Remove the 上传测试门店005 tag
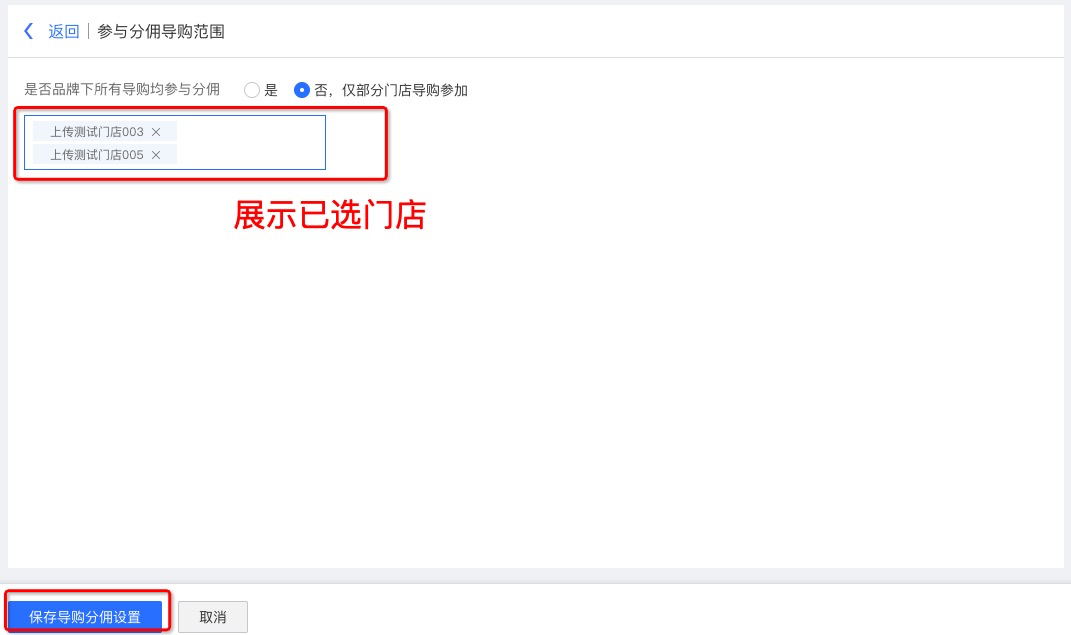1071x635 pixels. pos(156,155)
